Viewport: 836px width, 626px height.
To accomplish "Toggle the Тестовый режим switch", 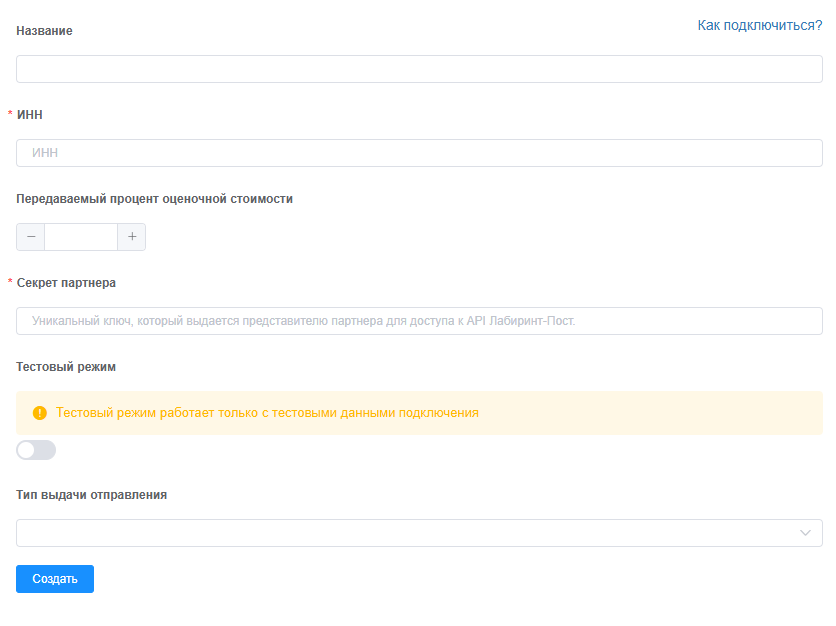I will coord(36,450).
